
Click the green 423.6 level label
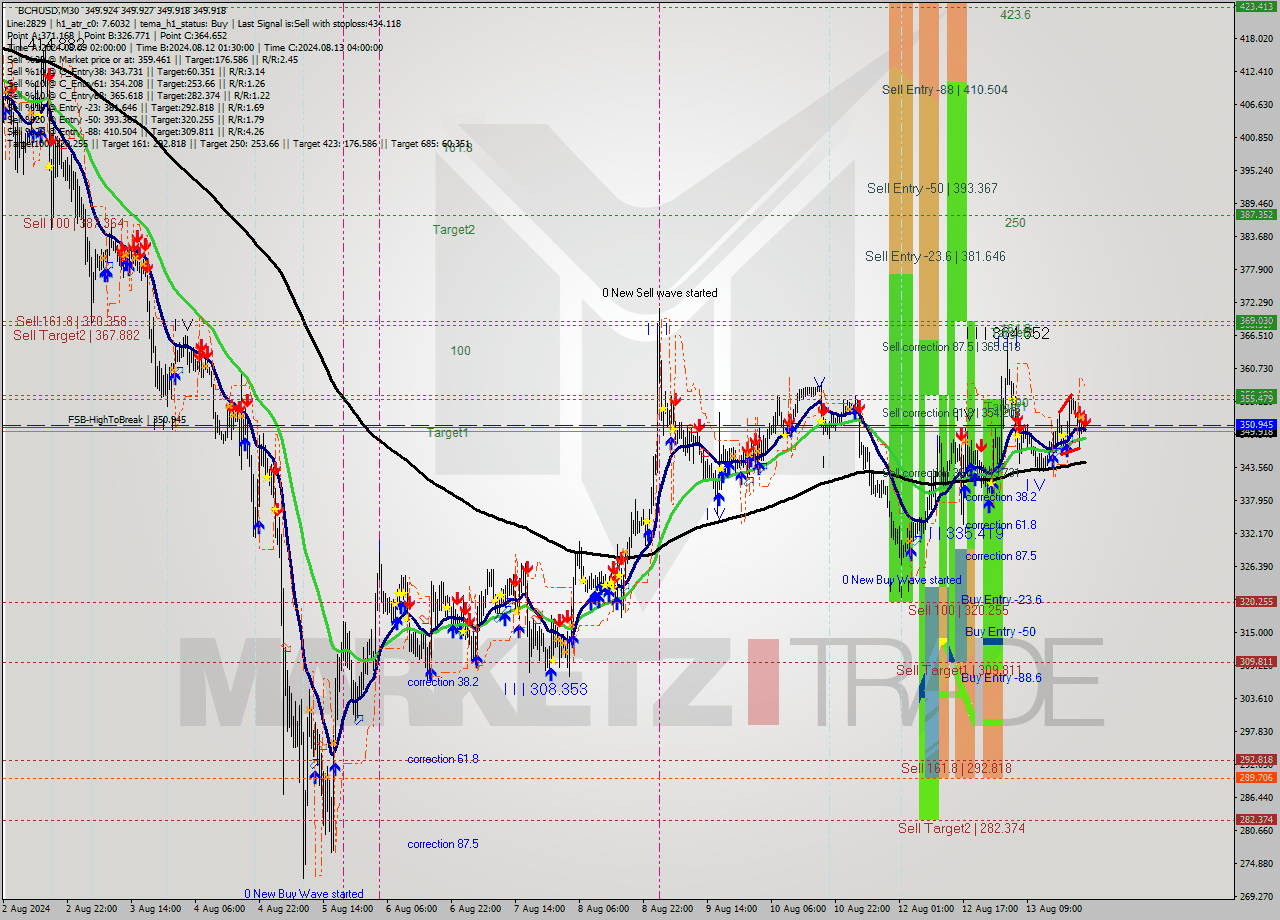click(x=1015, y=15)
